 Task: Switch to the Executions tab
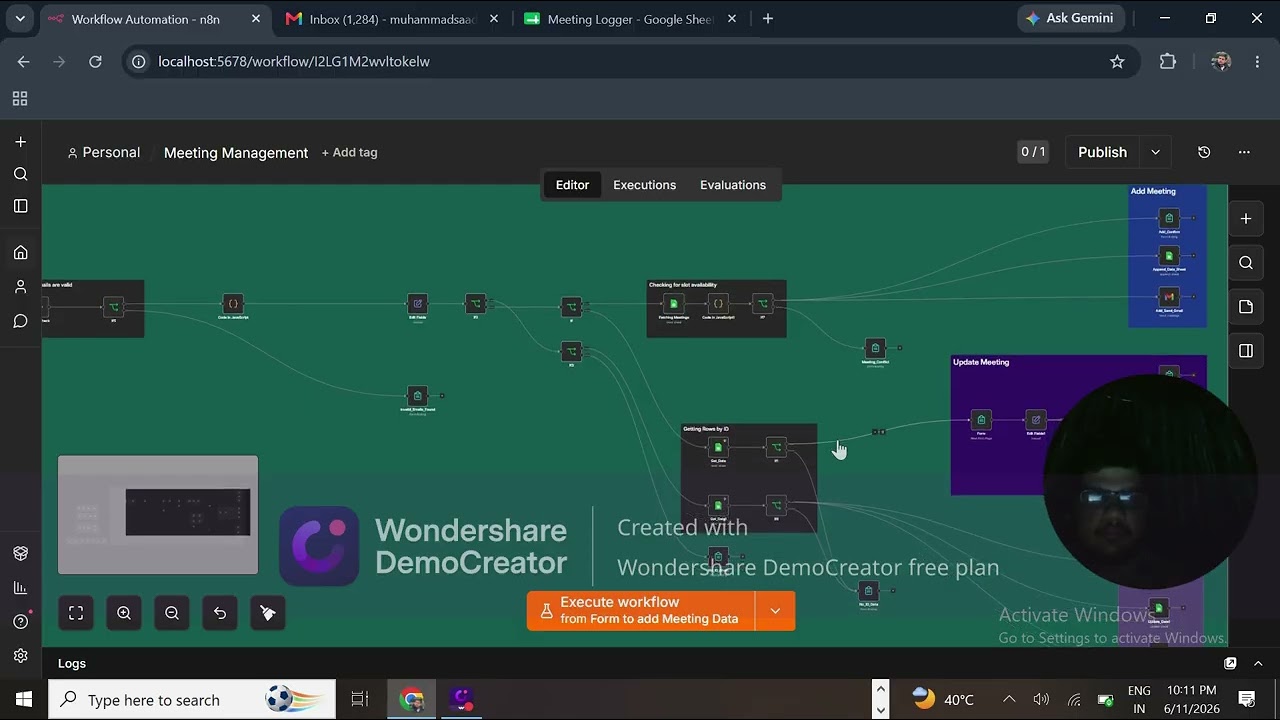point(644,185)
